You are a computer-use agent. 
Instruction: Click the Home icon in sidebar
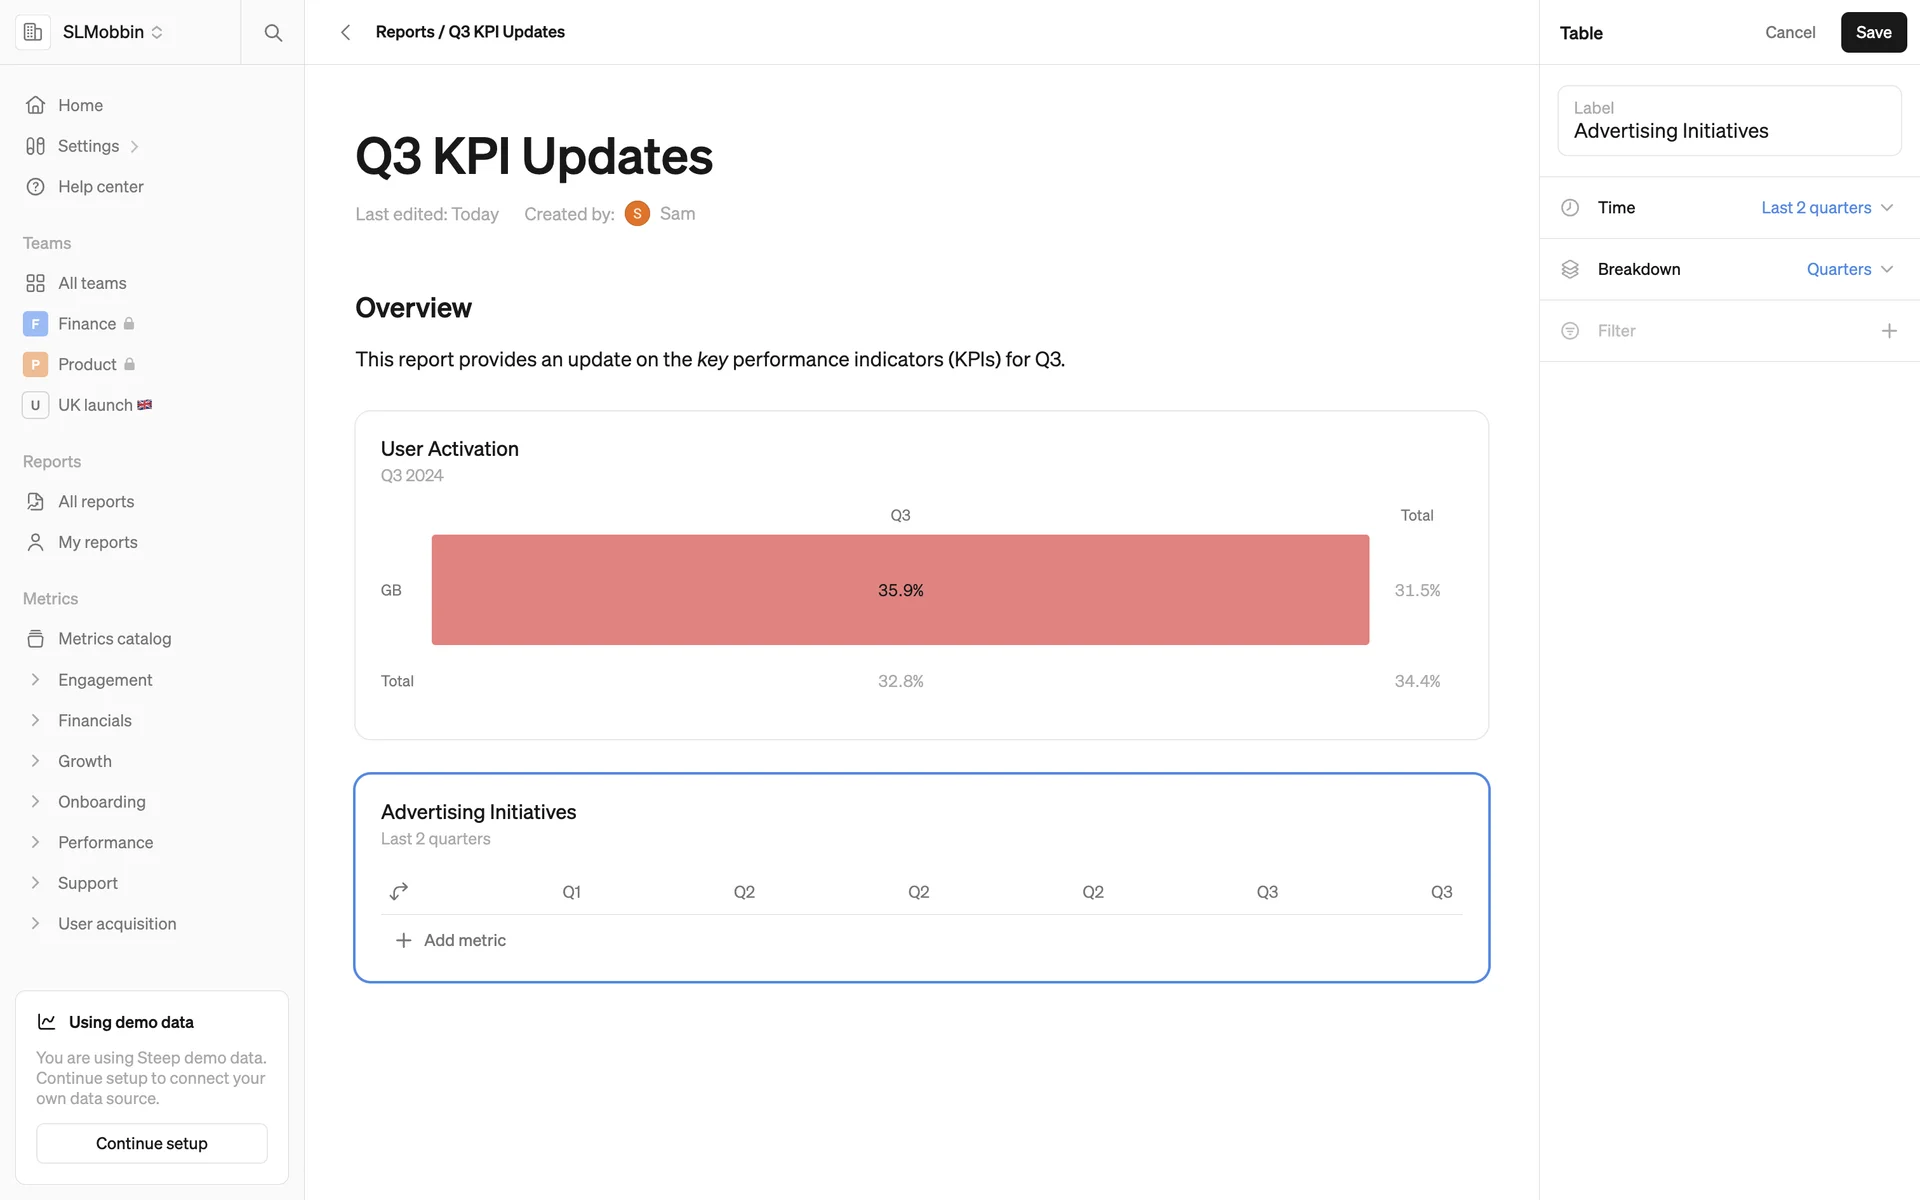click(x=36, y=105)
